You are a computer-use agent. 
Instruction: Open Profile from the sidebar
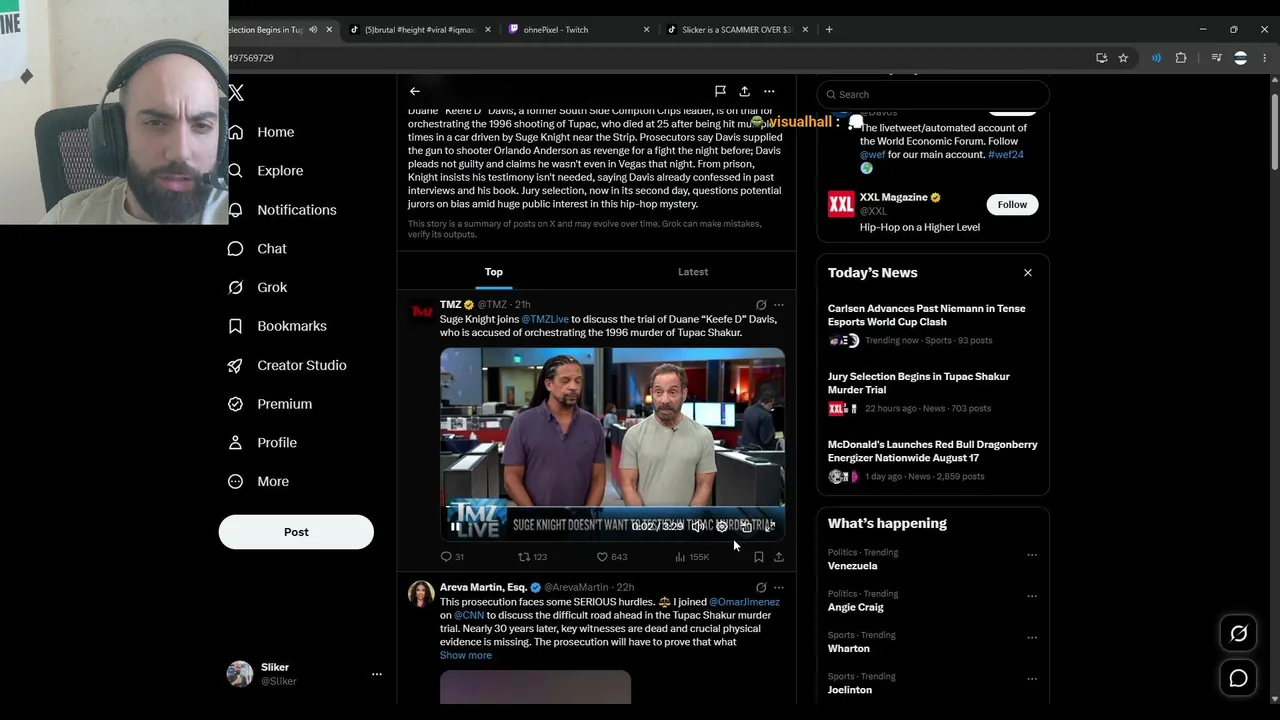coord(262,443)
